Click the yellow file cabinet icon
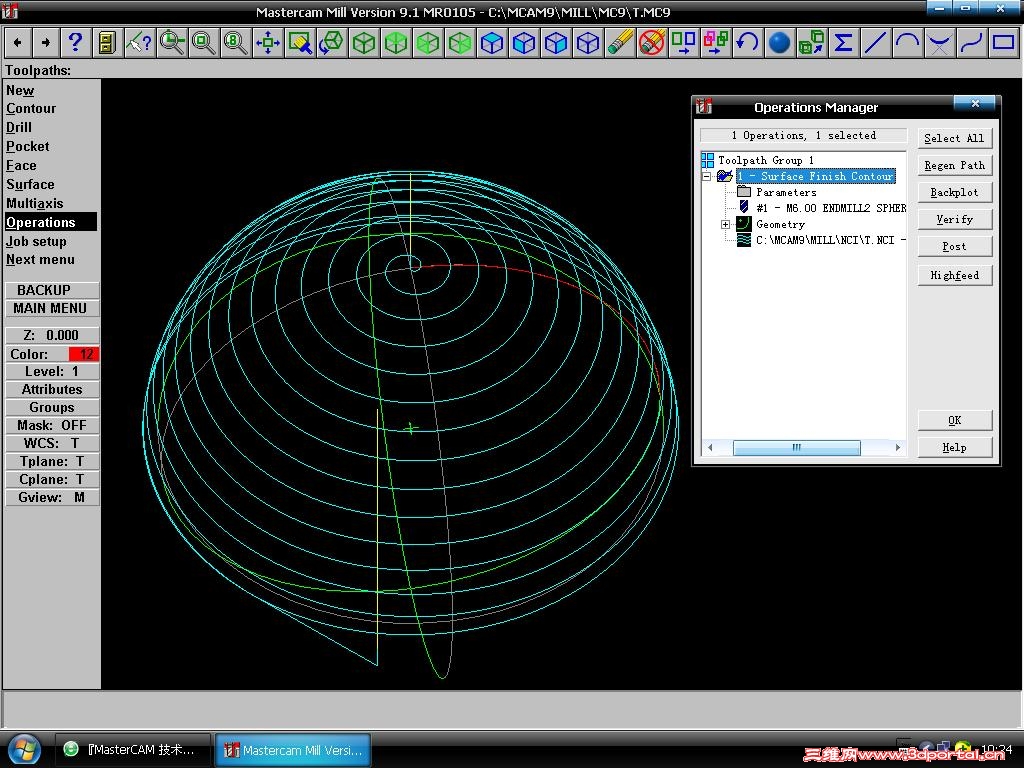The image size is (1024, 768). click(107, 43)
